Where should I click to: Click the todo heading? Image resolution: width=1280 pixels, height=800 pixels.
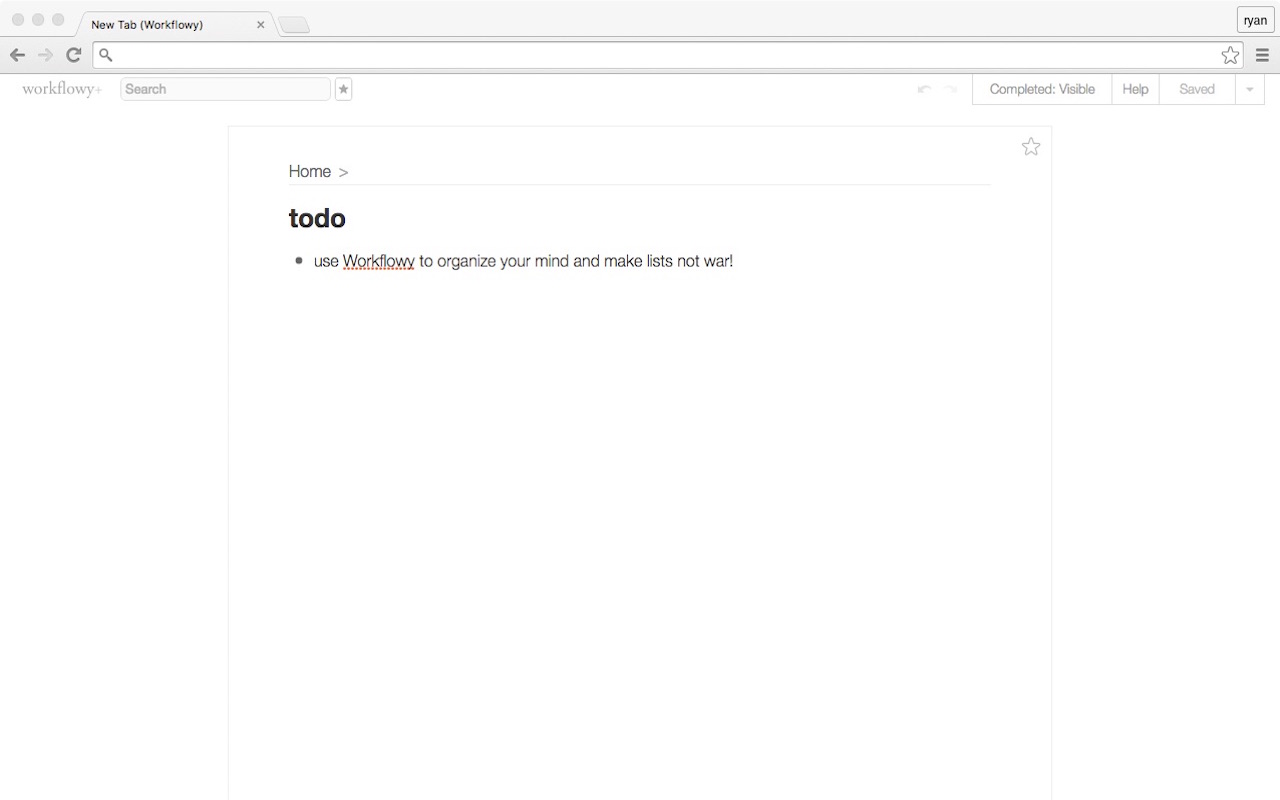[317, 218]
